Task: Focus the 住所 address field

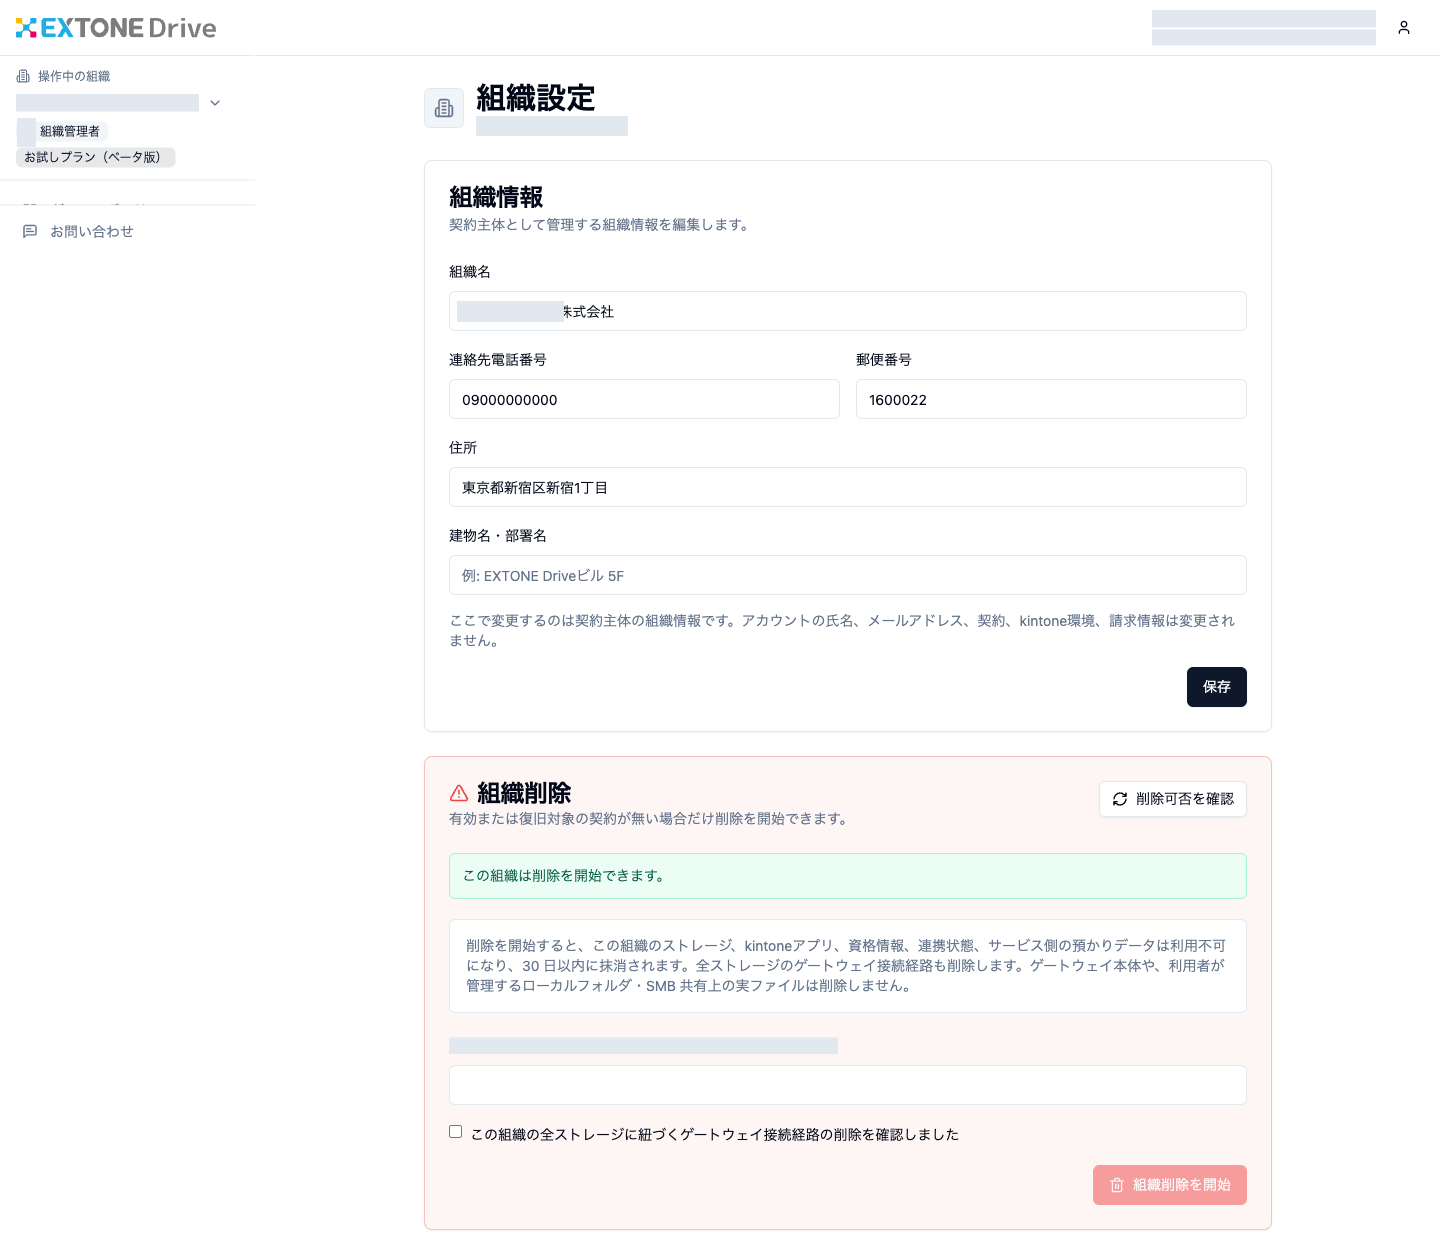Action: (848, 487)
